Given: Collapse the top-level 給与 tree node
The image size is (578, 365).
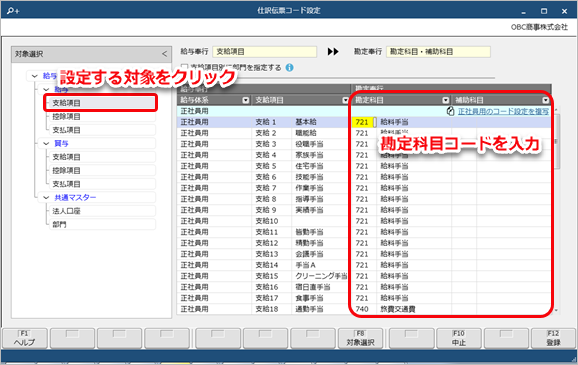Looking at the screenshot, I should point(35,76).
